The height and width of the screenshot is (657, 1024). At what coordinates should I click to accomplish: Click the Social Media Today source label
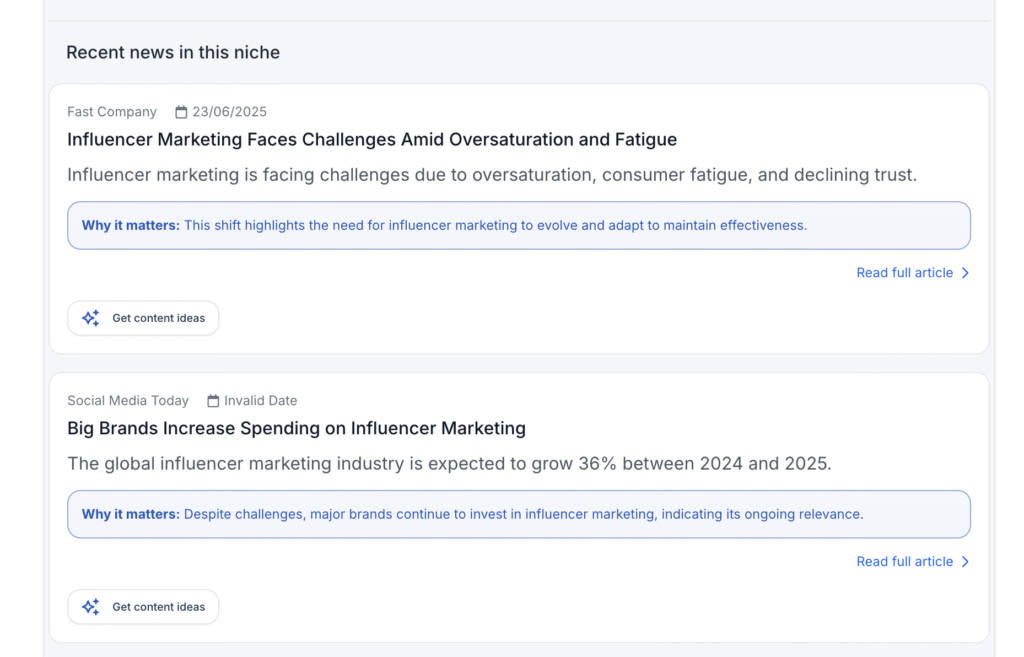pyautogui.click(x=128, y=401)
